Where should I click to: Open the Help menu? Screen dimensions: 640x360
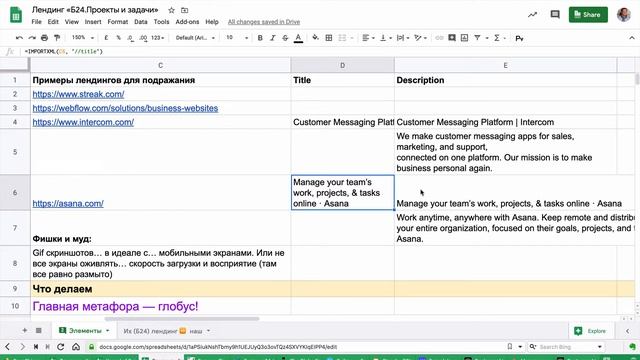[212, 22]
